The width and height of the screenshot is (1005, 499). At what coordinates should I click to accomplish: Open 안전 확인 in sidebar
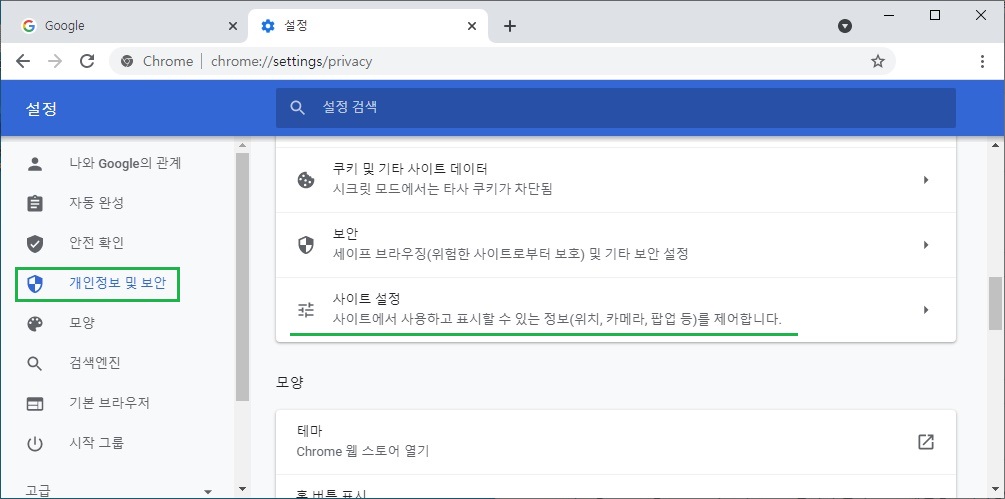coord(96,243)
